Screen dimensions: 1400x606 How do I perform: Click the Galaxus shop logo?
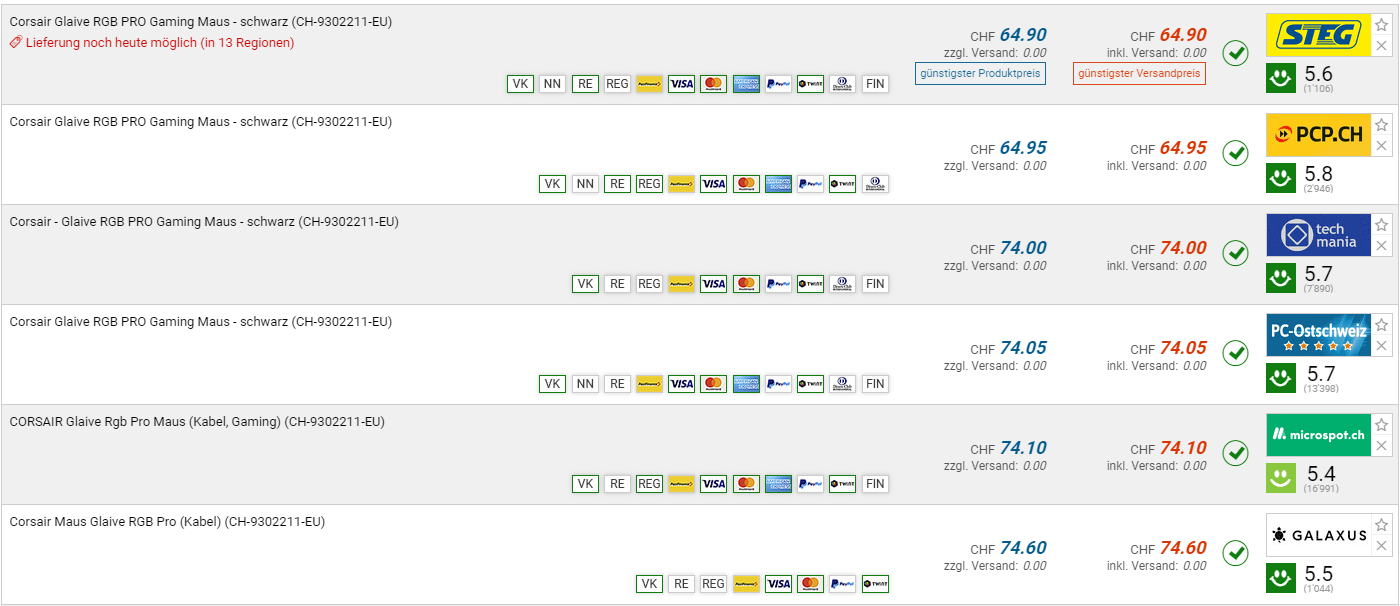(x=1317, y=535)
